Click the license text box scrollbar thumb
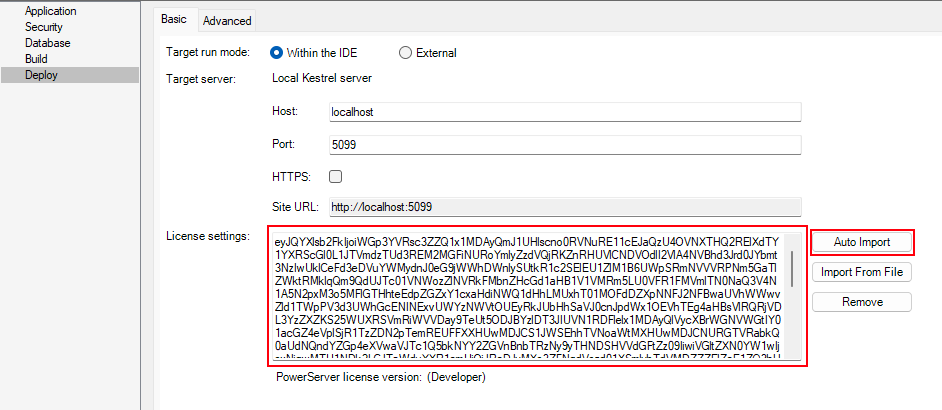 pyautogui.click(x=793, y=266)
